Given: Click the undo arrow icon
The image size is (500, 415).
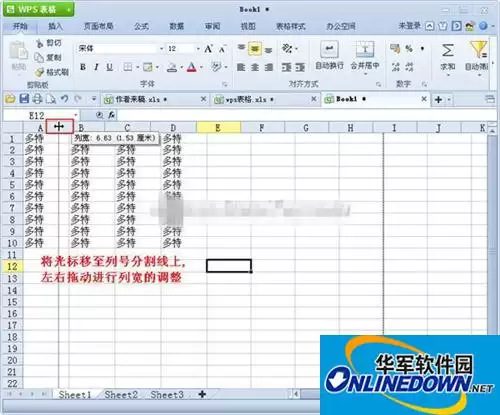Looking at the screenshot, I should [64, 99].
